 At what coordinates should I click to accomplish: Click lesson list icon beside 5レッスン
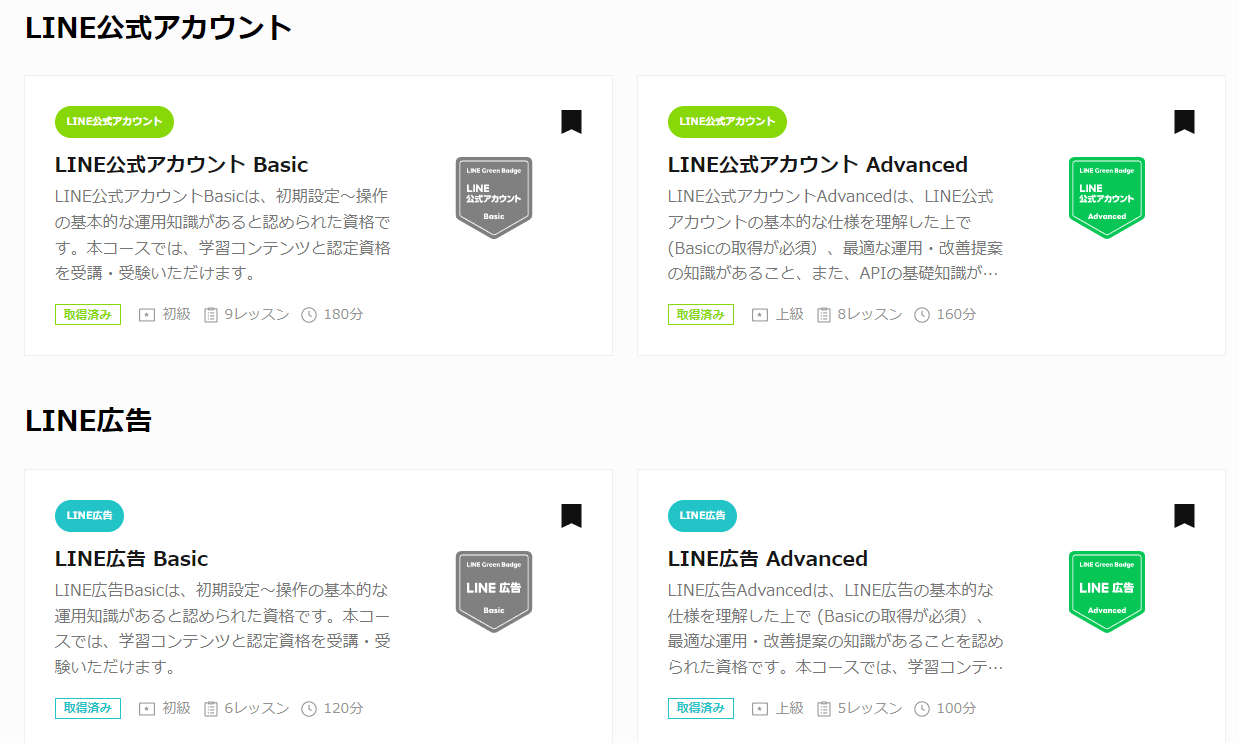click(824, 709)
